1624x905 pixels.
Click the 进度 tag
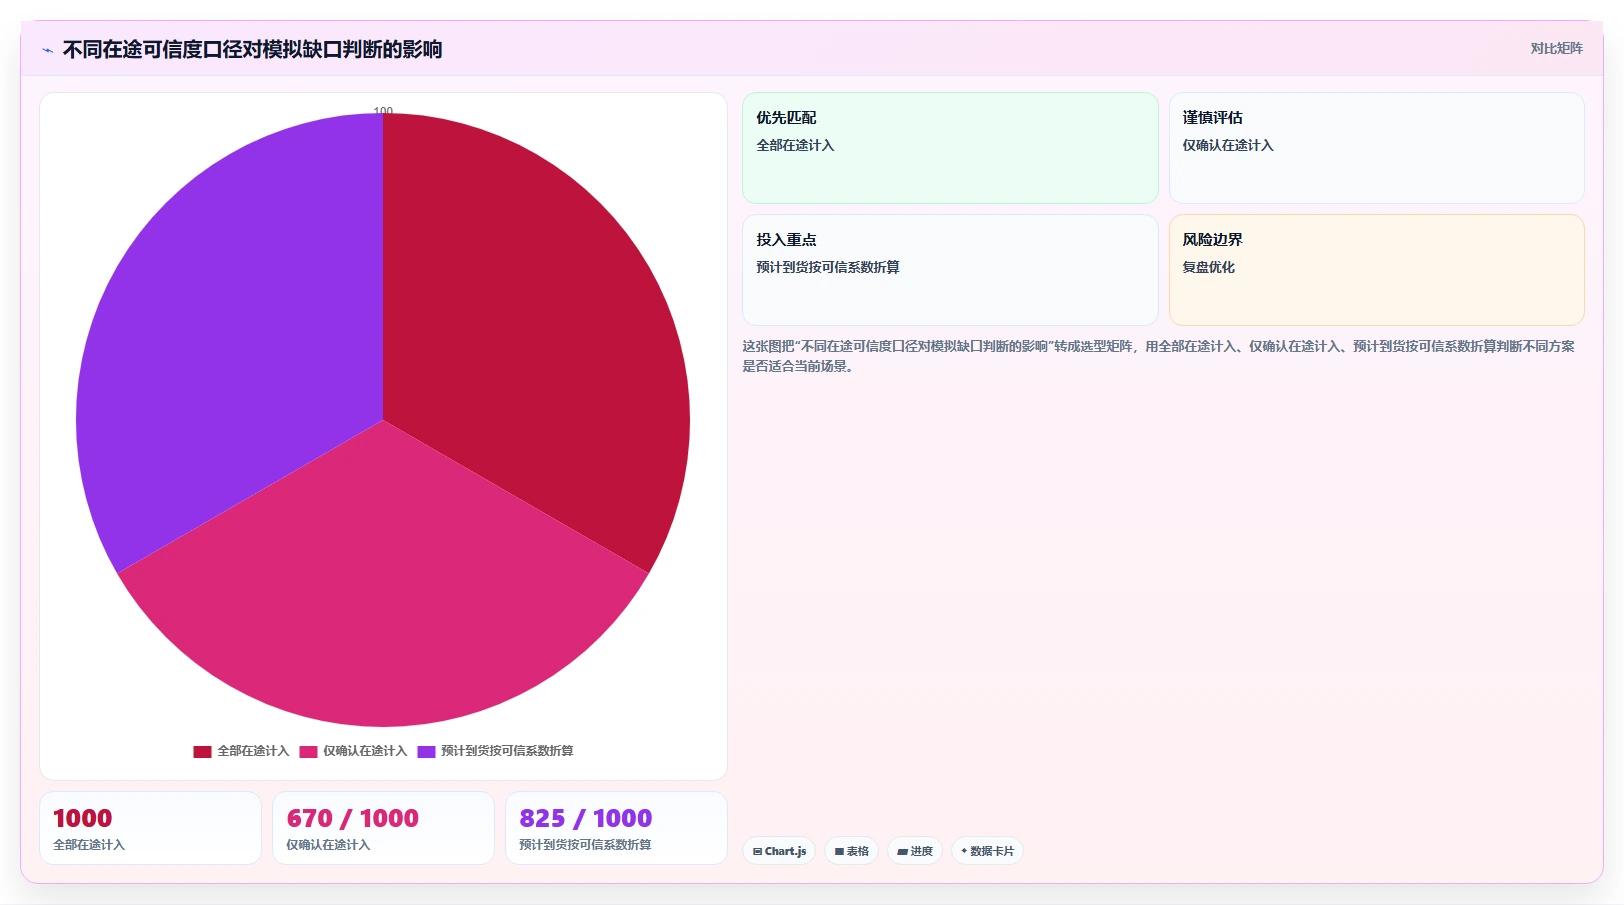pos(915,851)
